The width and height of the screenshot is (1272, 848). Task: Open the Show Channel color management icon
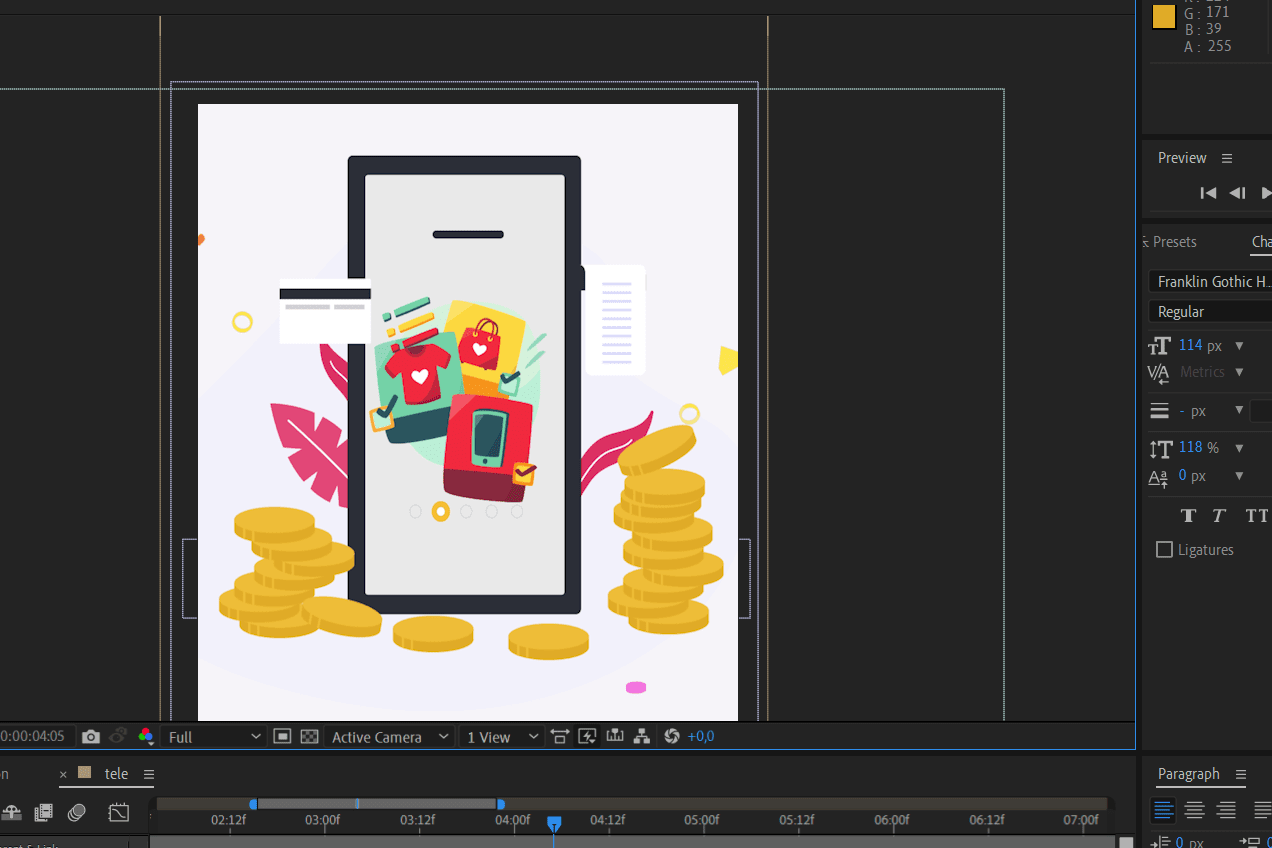(x=146, y=737)
